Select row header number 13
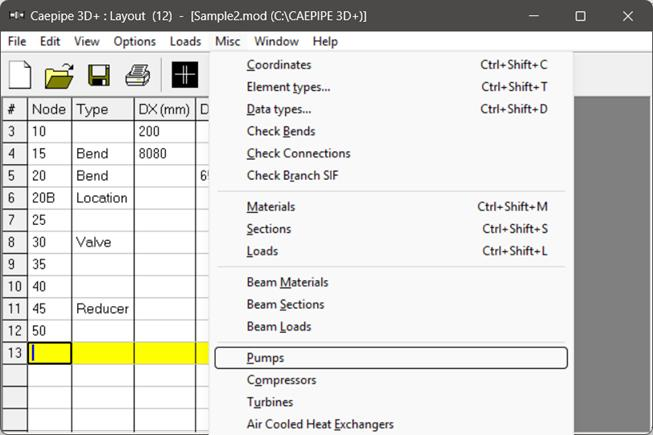 pos(15,353)
